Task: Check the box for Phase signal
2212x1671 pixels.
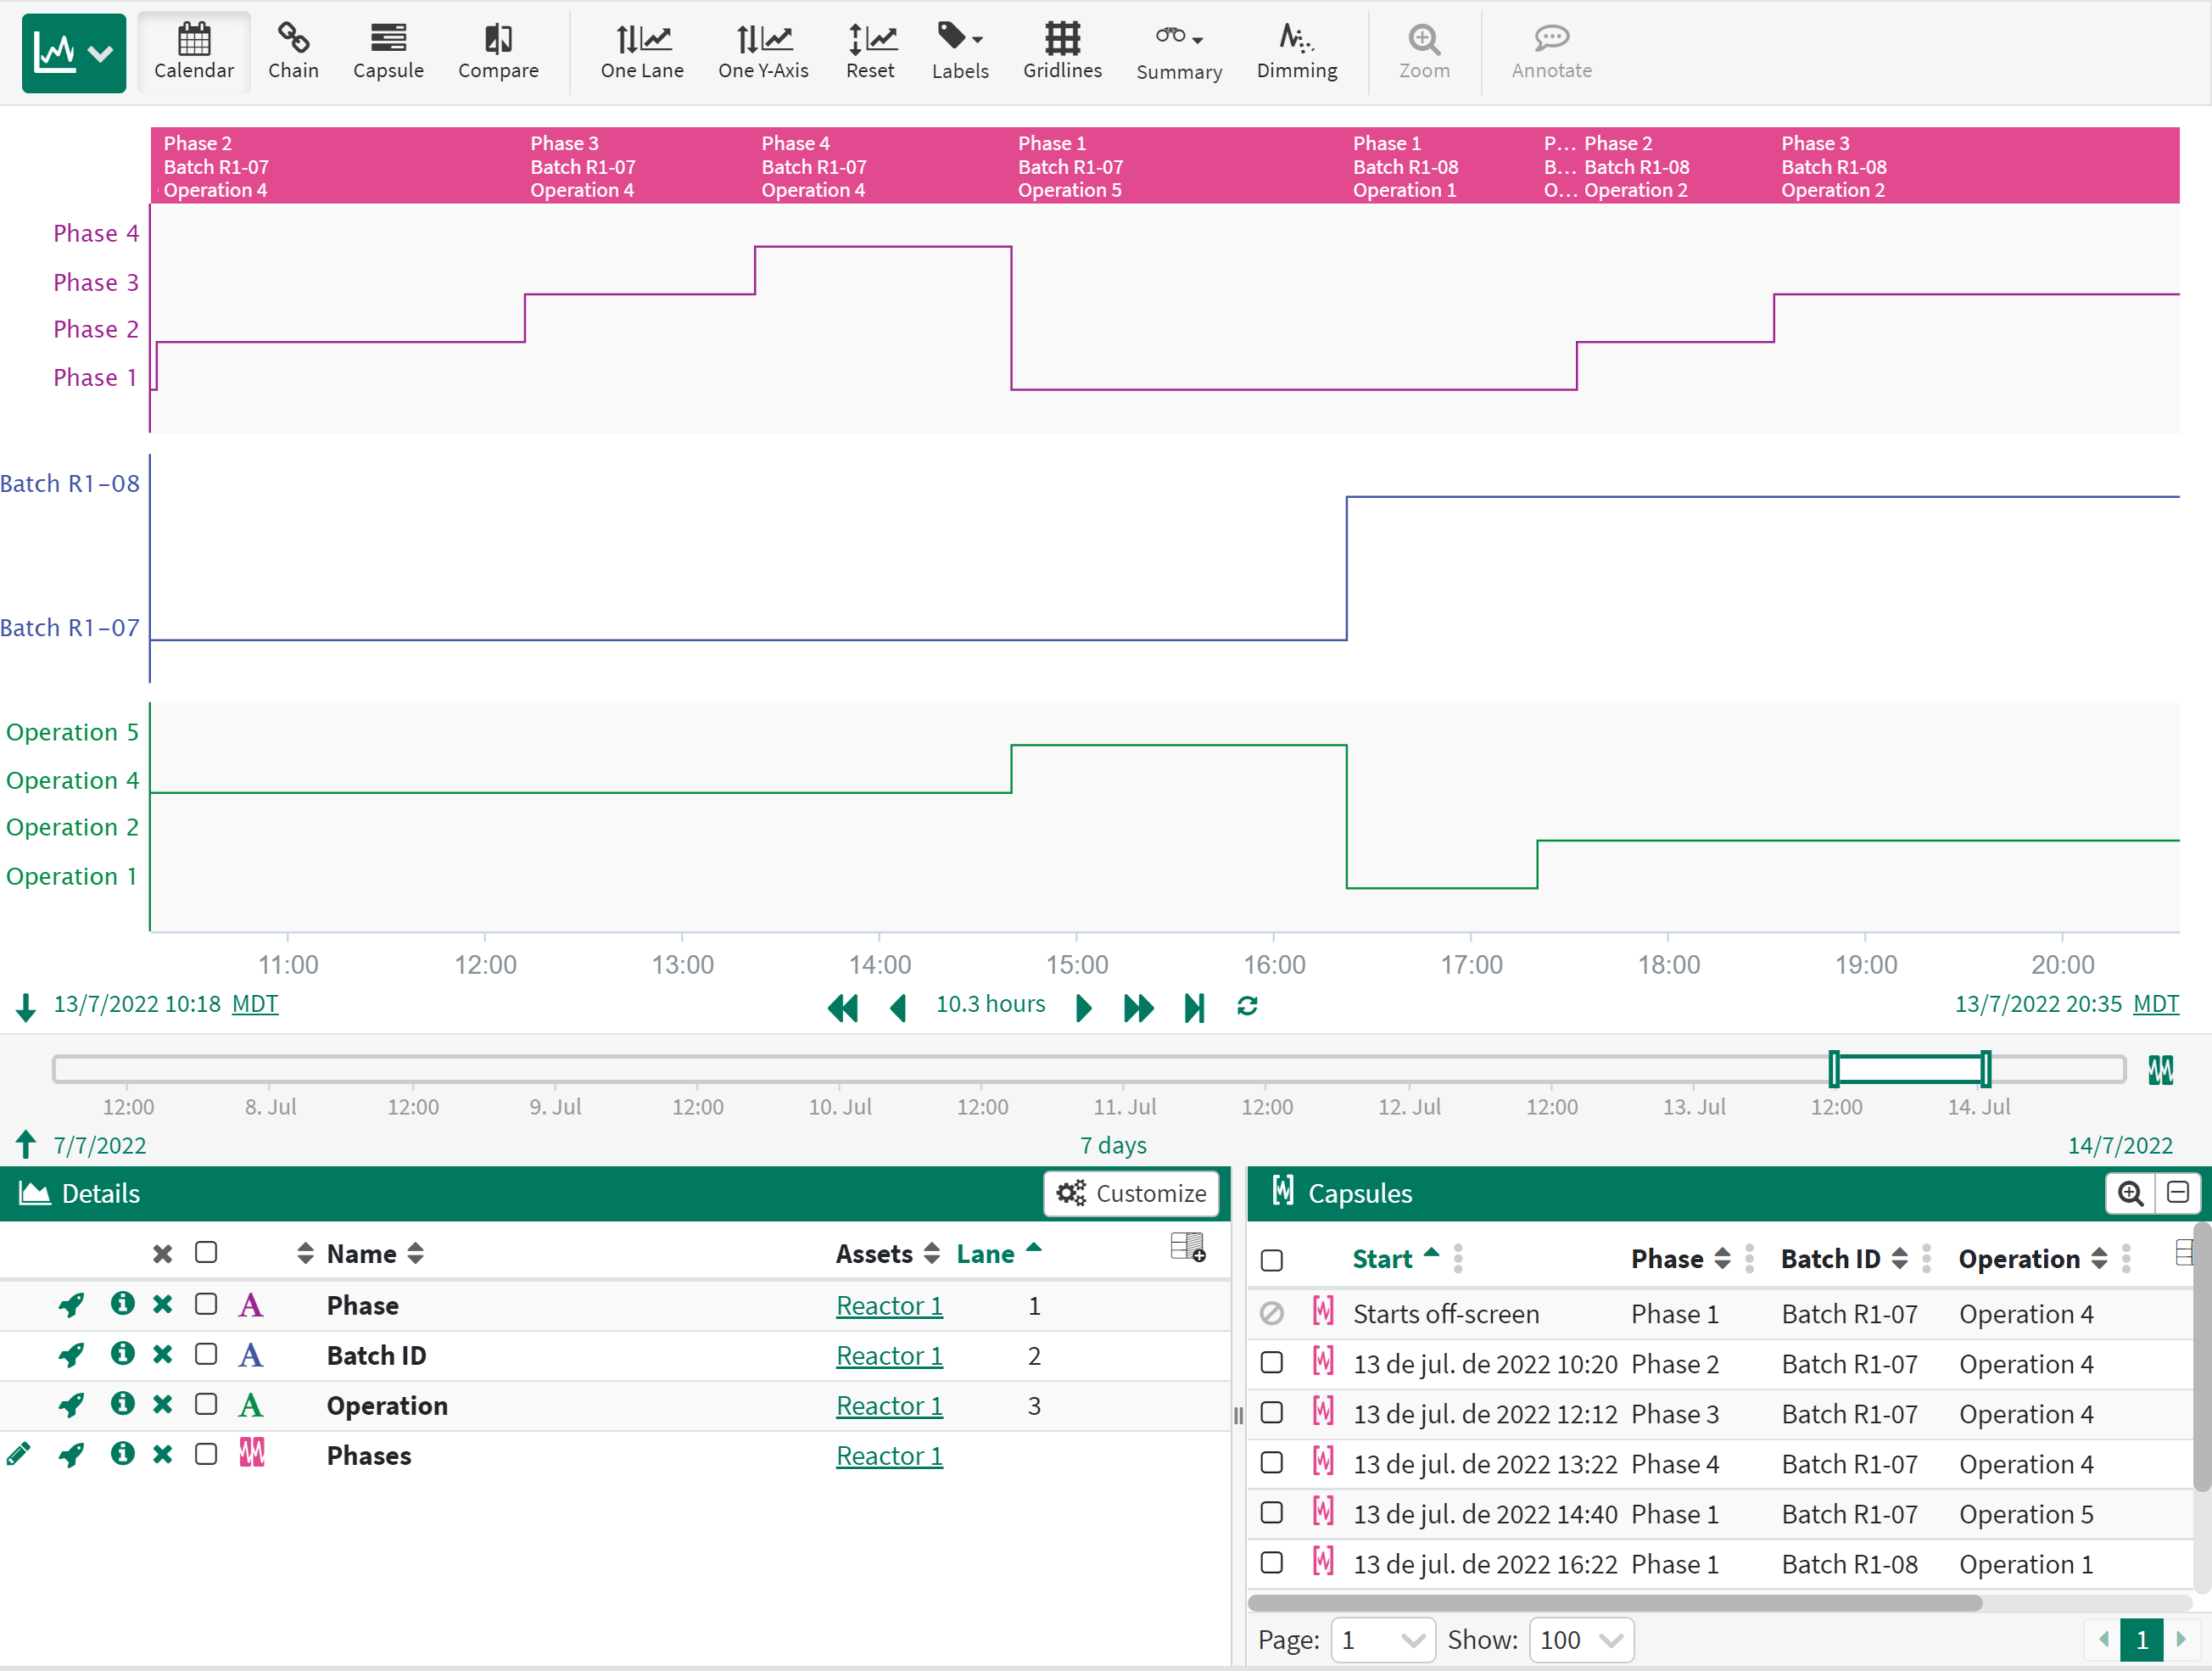Action: tap(206, 1305)
